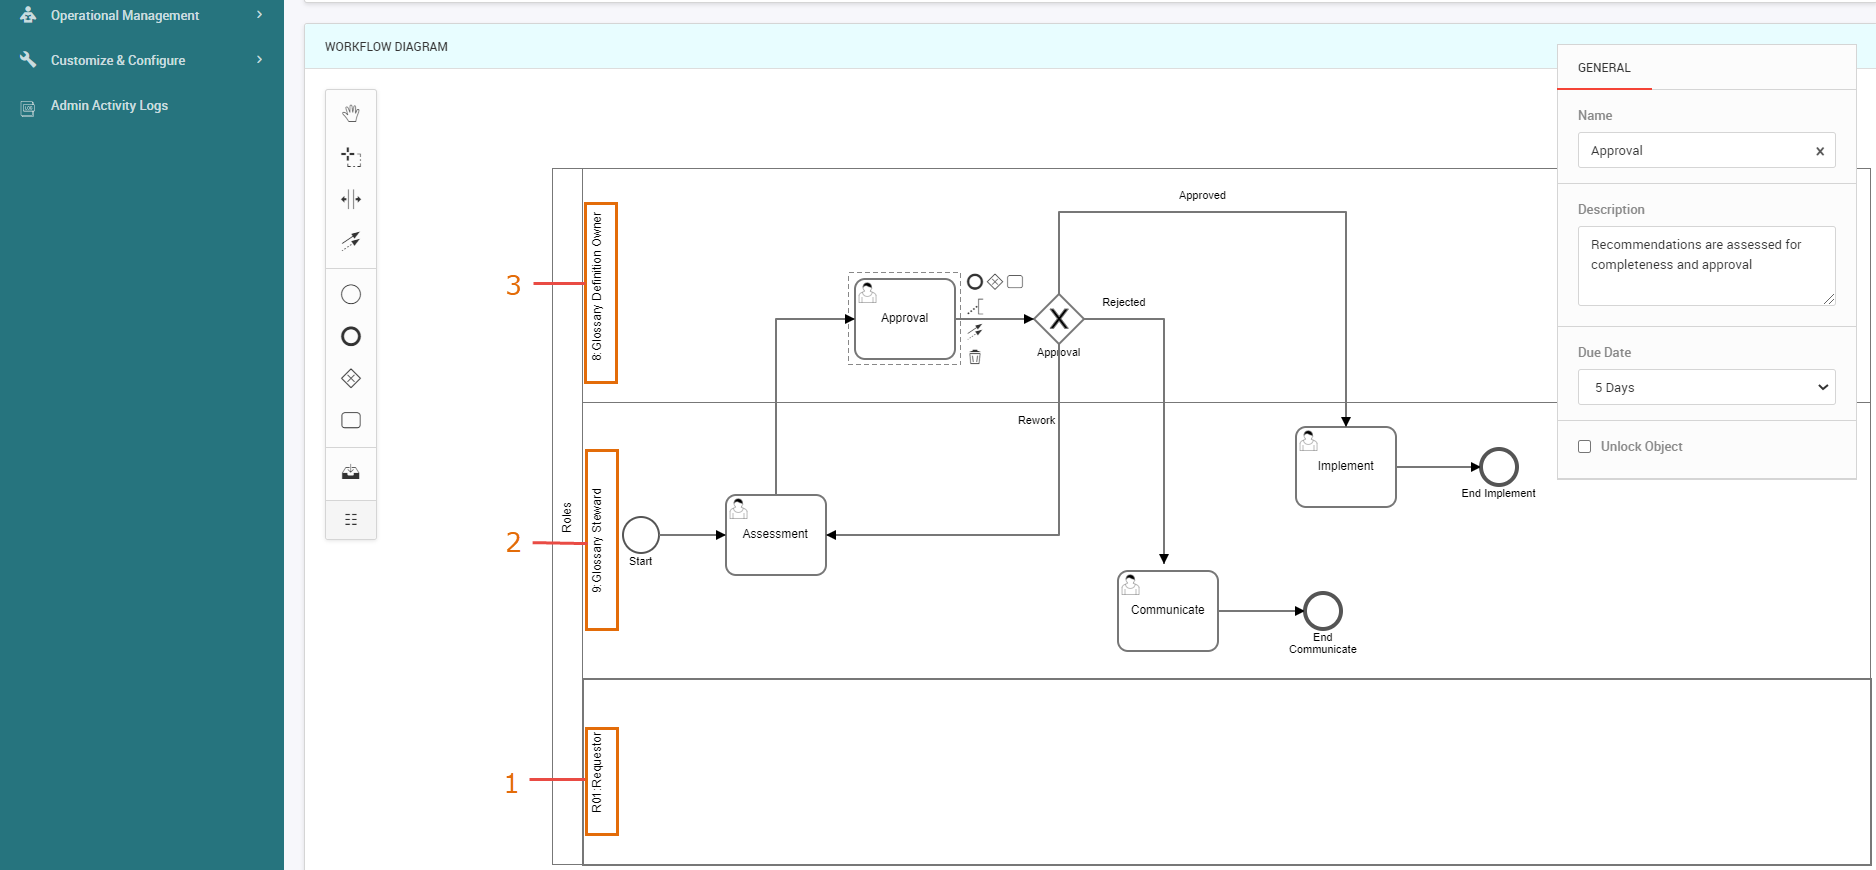Viewport: 1876px width, 870px height.
Task: Activate the hand pan tool in palette
Action: click(351, 114)
